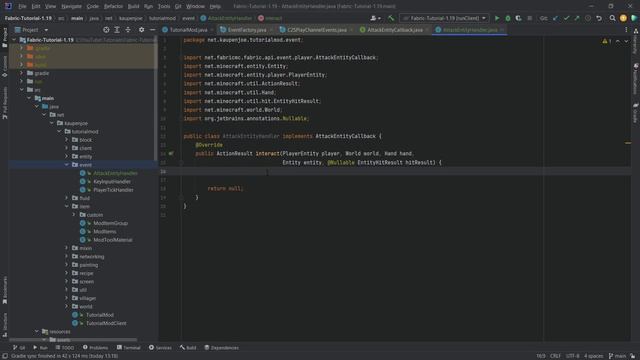
Task: Toggle the Notifications tool window on right stripe
Action: (636, 79)
